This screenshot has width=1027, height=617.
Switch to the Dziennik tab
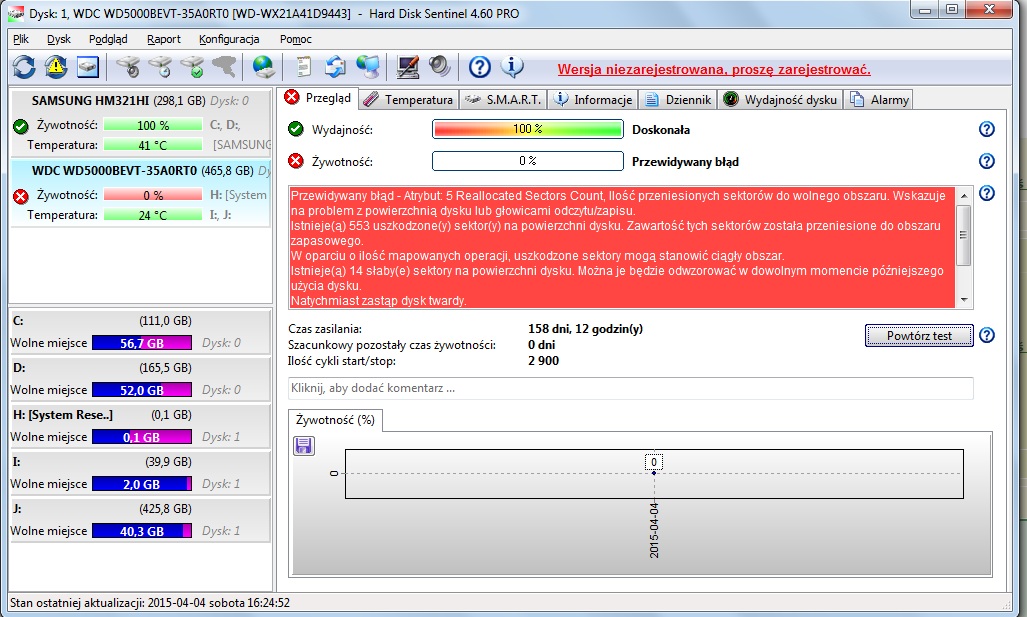[x=679, y=100]
